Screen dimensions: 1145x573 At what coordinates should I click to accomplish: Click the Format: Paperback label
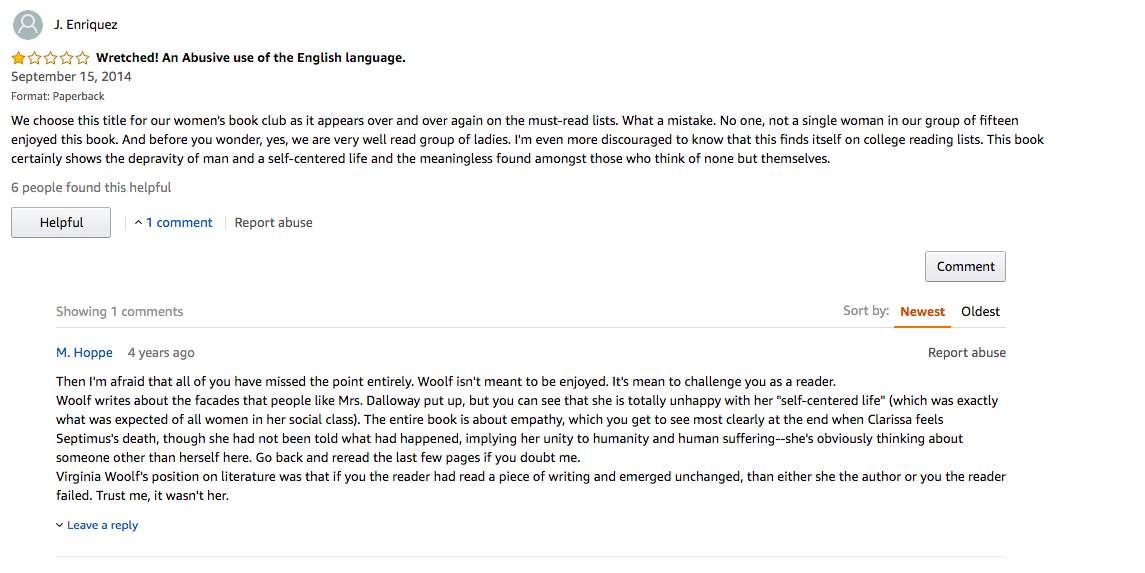coord(58,96)
